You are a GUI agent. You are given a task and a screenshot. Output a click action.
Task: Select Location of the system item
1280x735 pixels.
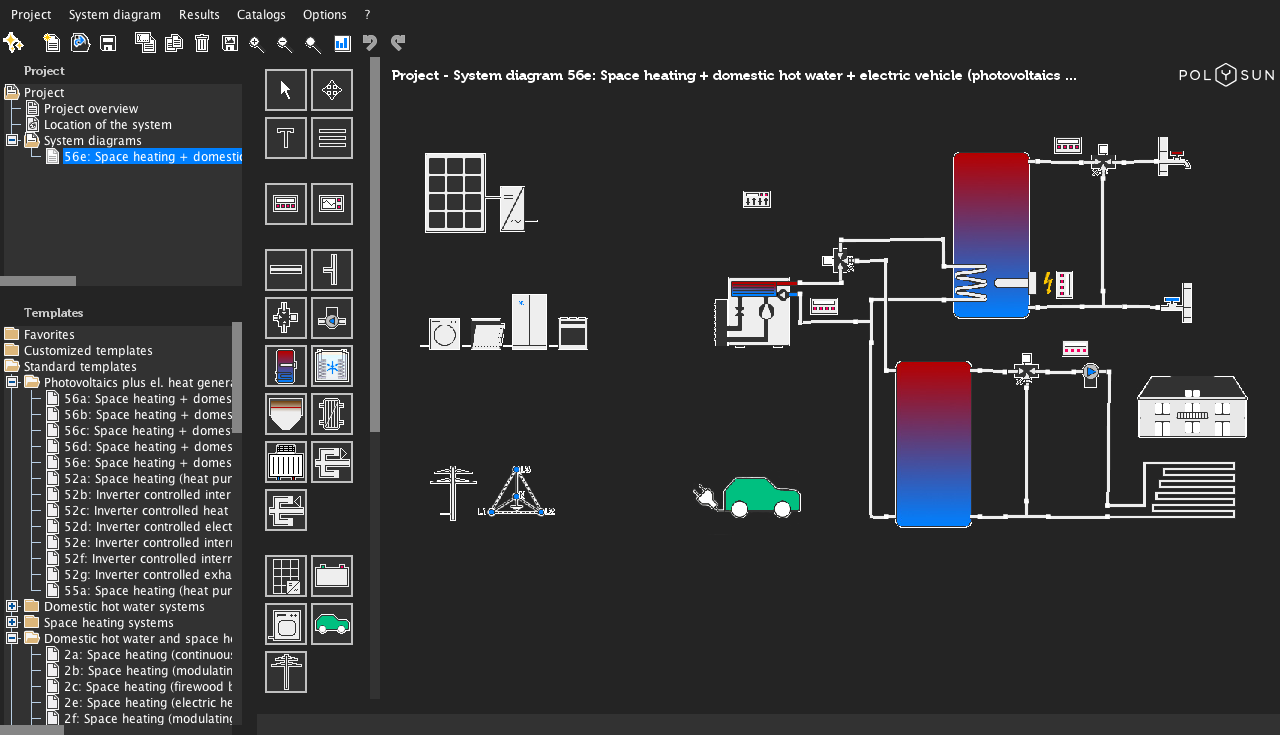coord(107,125)
